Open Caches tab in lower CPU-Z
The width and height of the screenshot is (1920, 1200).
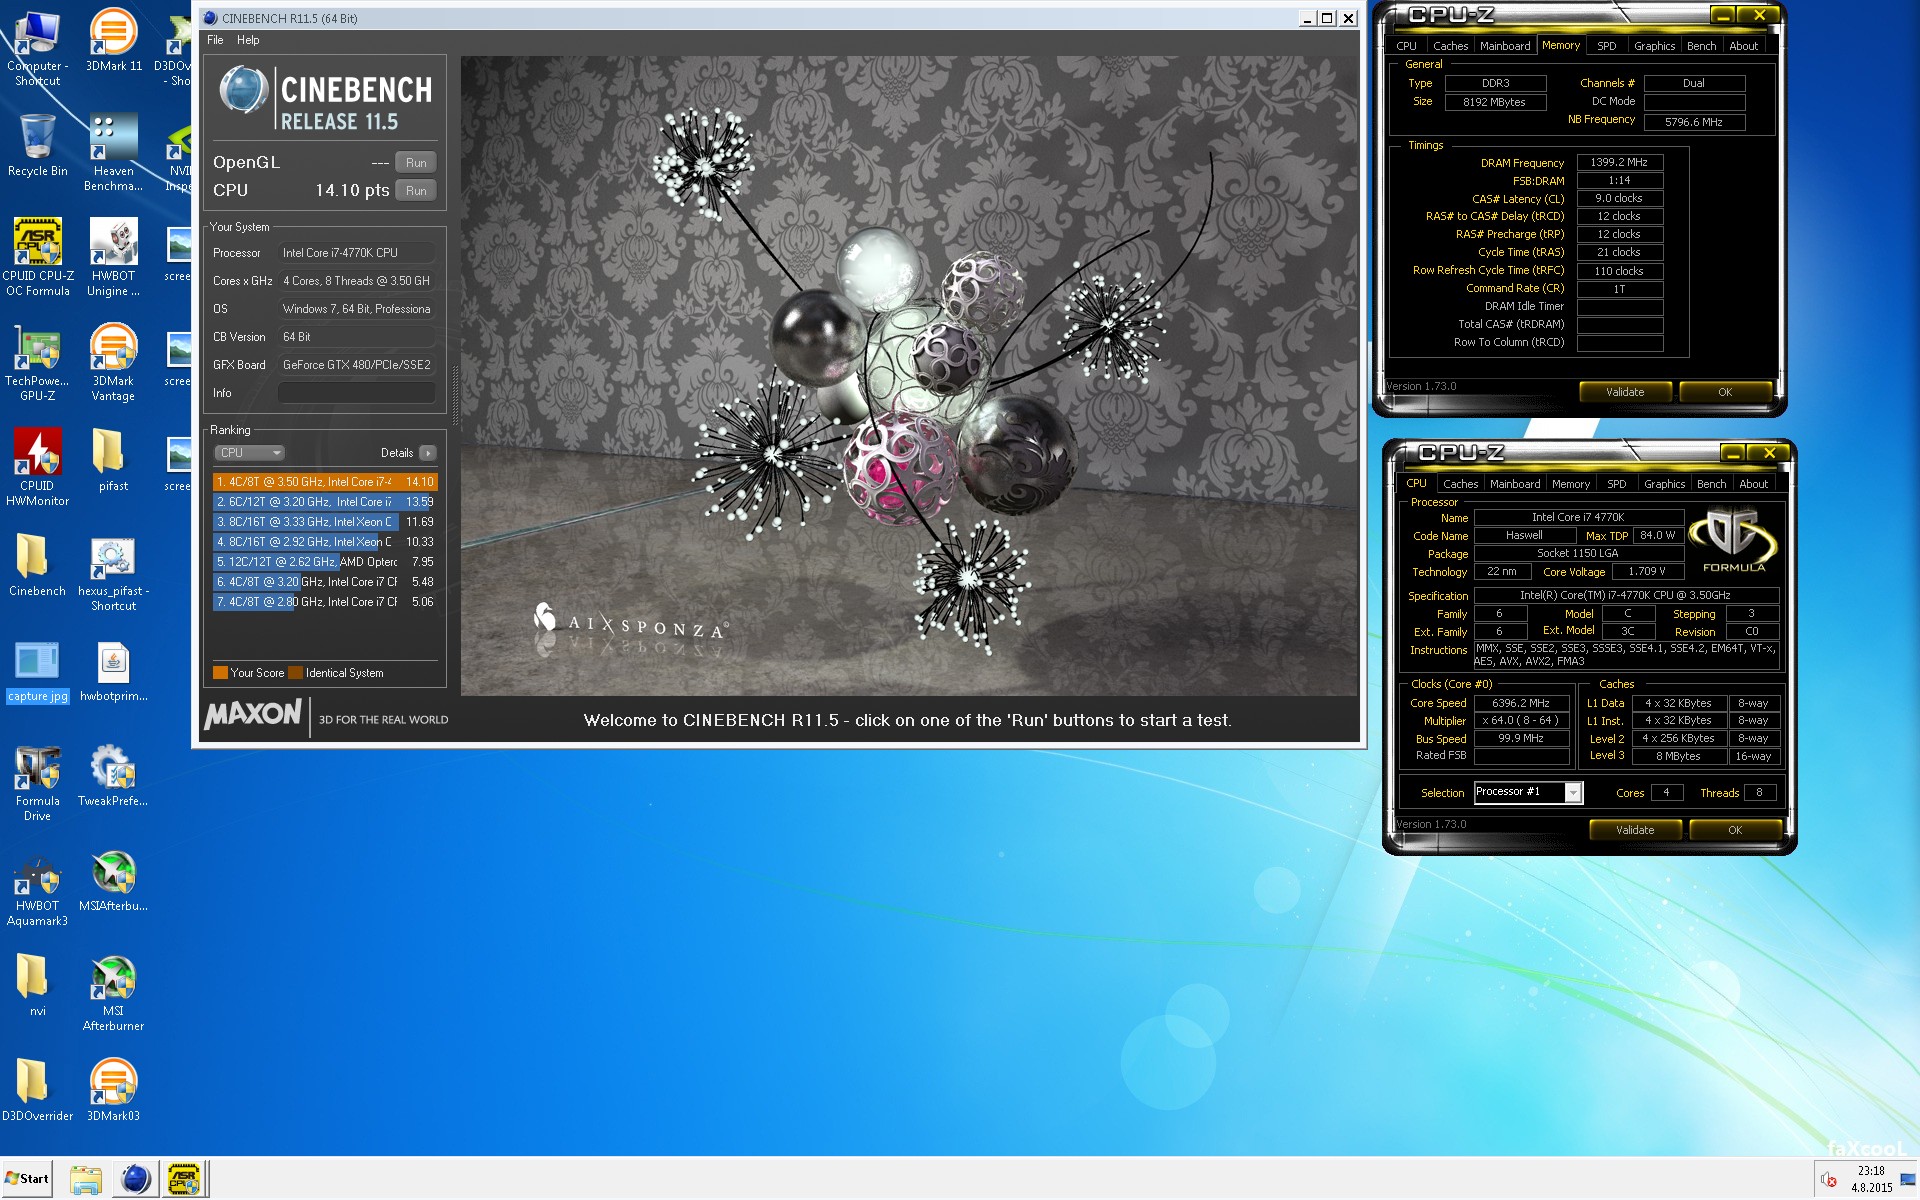(x=1460, y=484)
